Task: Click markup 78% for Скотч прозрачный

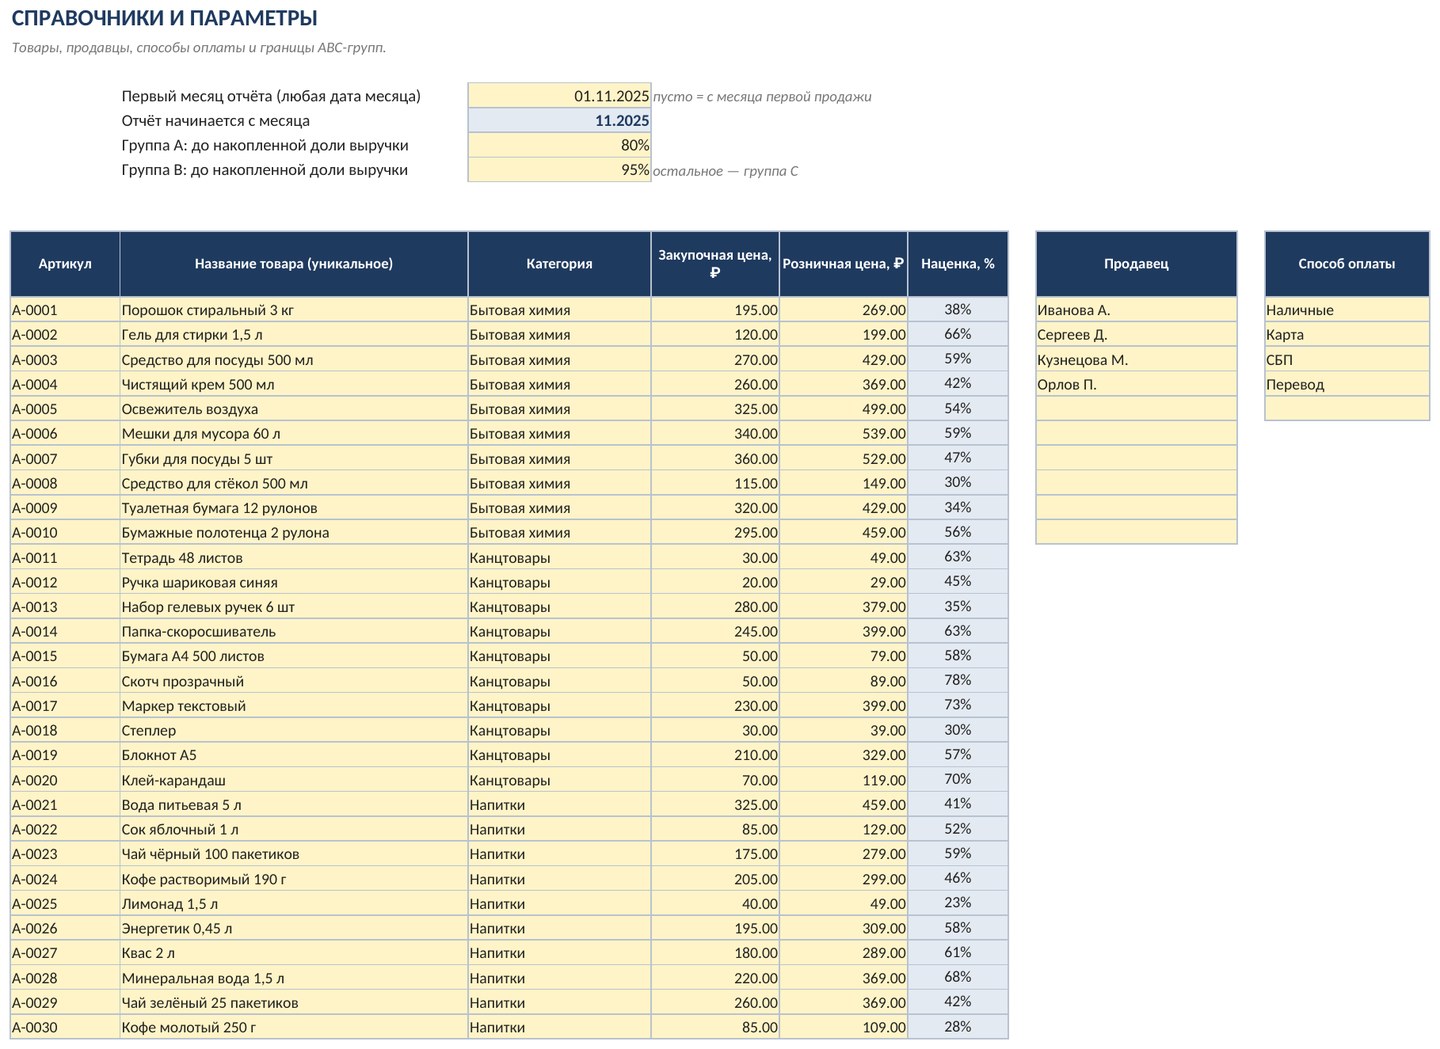Action: (958, 681)
